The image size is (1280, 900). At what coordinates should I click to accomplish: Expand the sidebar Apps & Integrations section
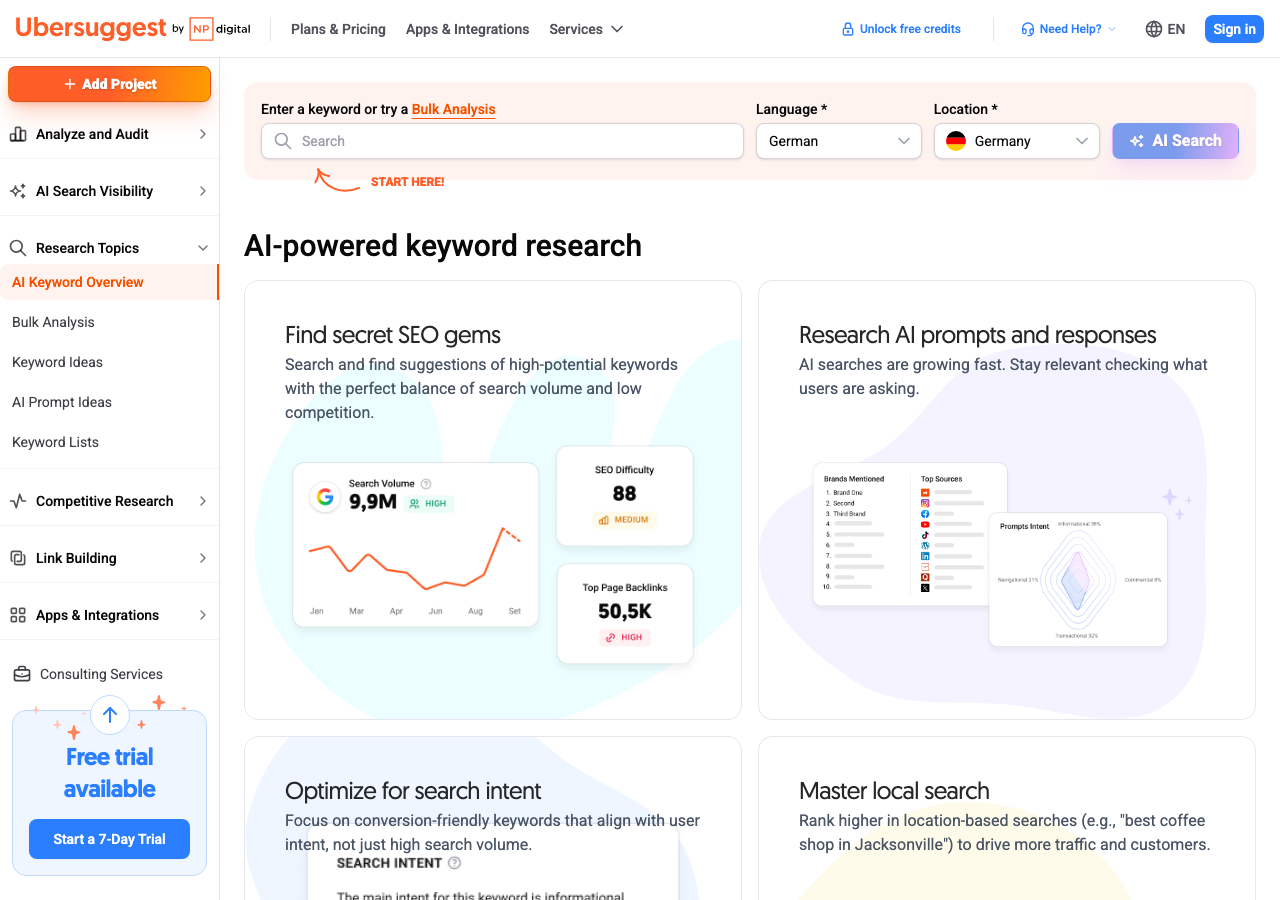pos(203,615)
